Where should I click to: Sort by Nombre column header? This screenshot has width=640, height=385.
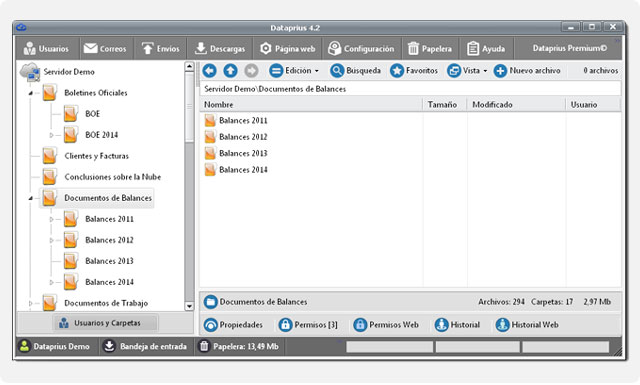pos(311,105)
